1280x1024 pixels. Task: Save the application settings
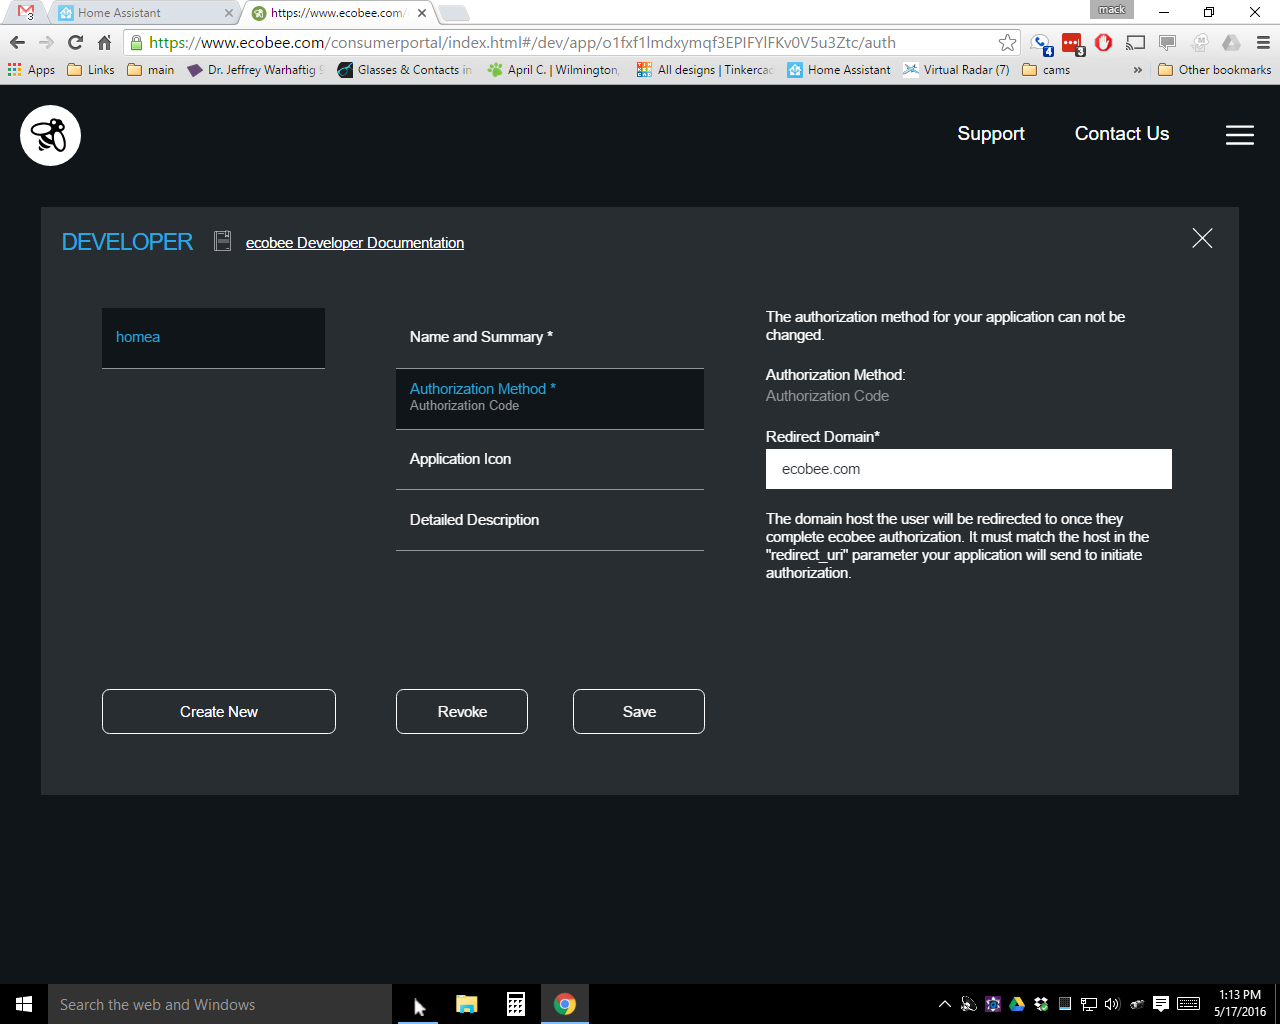[639, 711]
